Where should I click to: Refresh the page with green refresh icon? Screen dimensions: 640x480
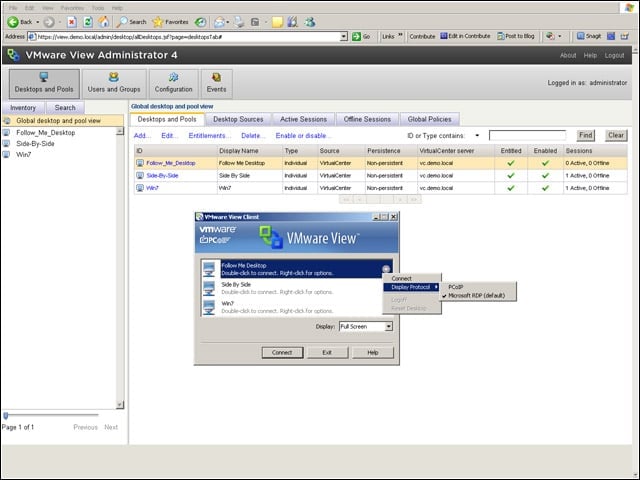(88, 22)
